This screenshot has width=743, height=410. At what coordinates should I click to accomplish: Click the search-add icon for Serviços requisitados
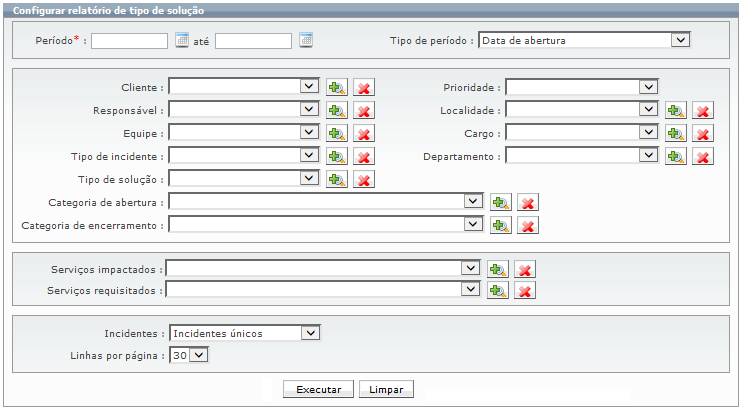pos(498,291)
